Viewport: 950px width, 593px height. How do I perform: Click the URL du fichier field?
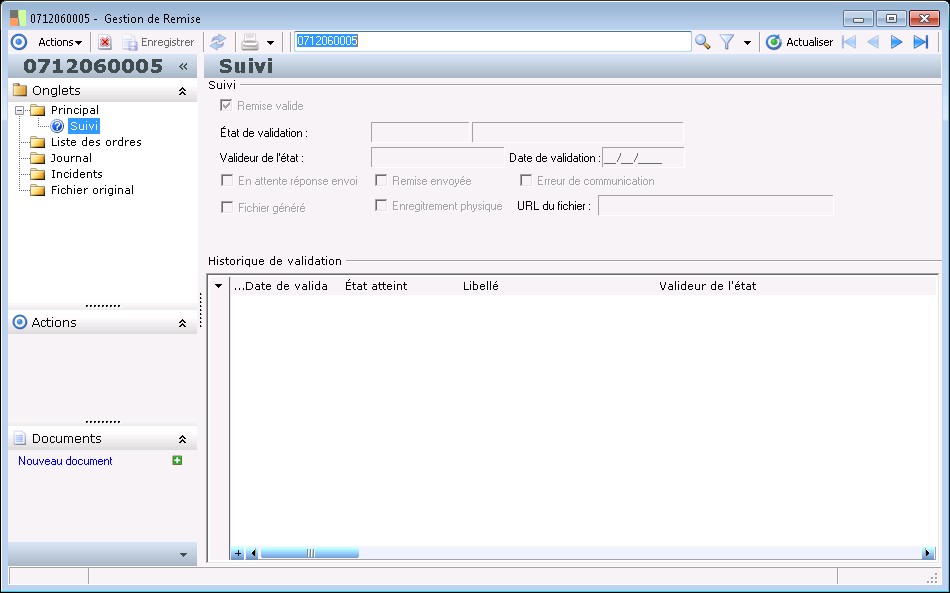point(716,206)
